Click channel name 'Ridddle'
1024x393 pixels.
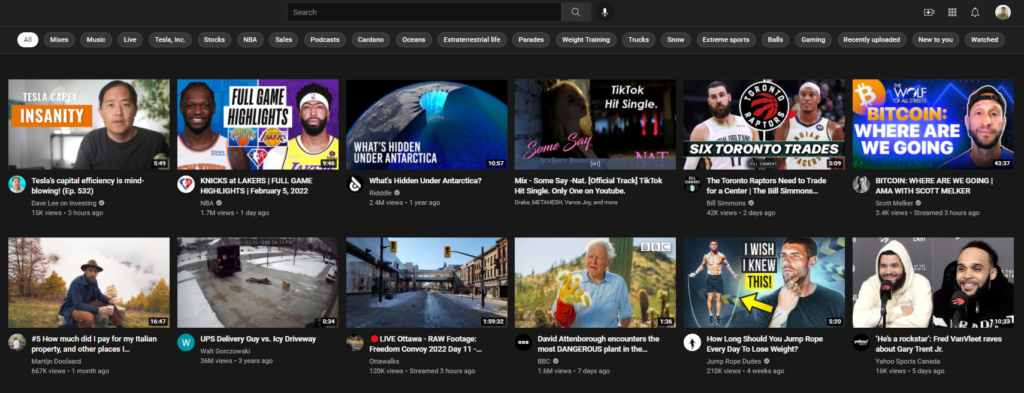point(381,193)
